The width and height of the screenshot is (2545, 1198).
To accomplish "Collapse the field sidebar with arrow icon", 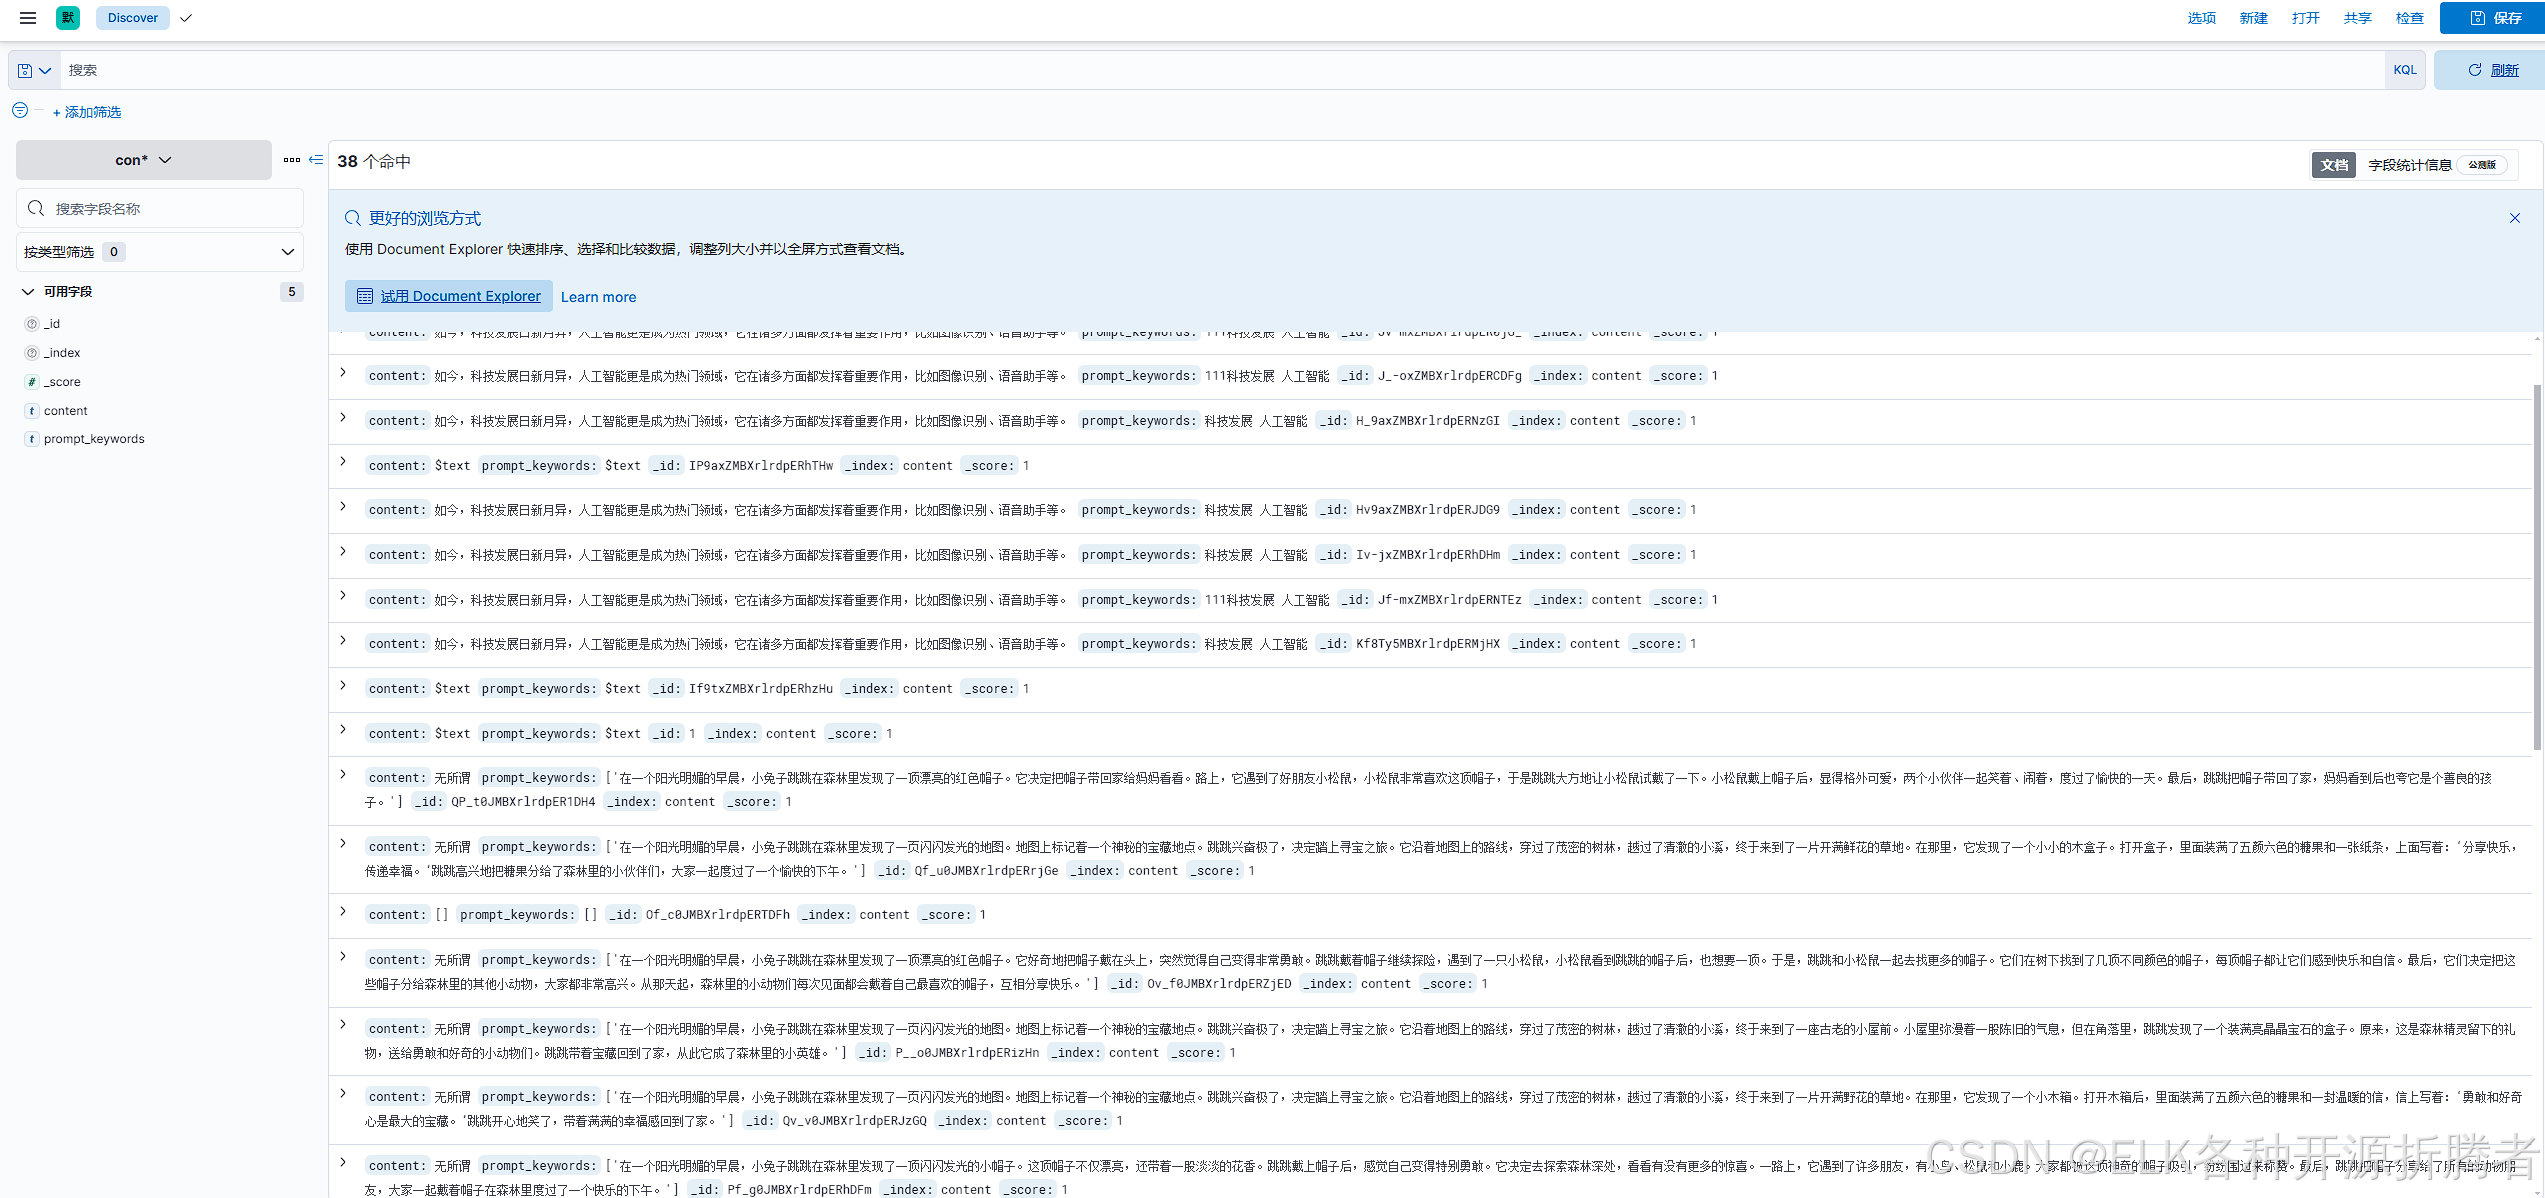I will click(316, 160).
